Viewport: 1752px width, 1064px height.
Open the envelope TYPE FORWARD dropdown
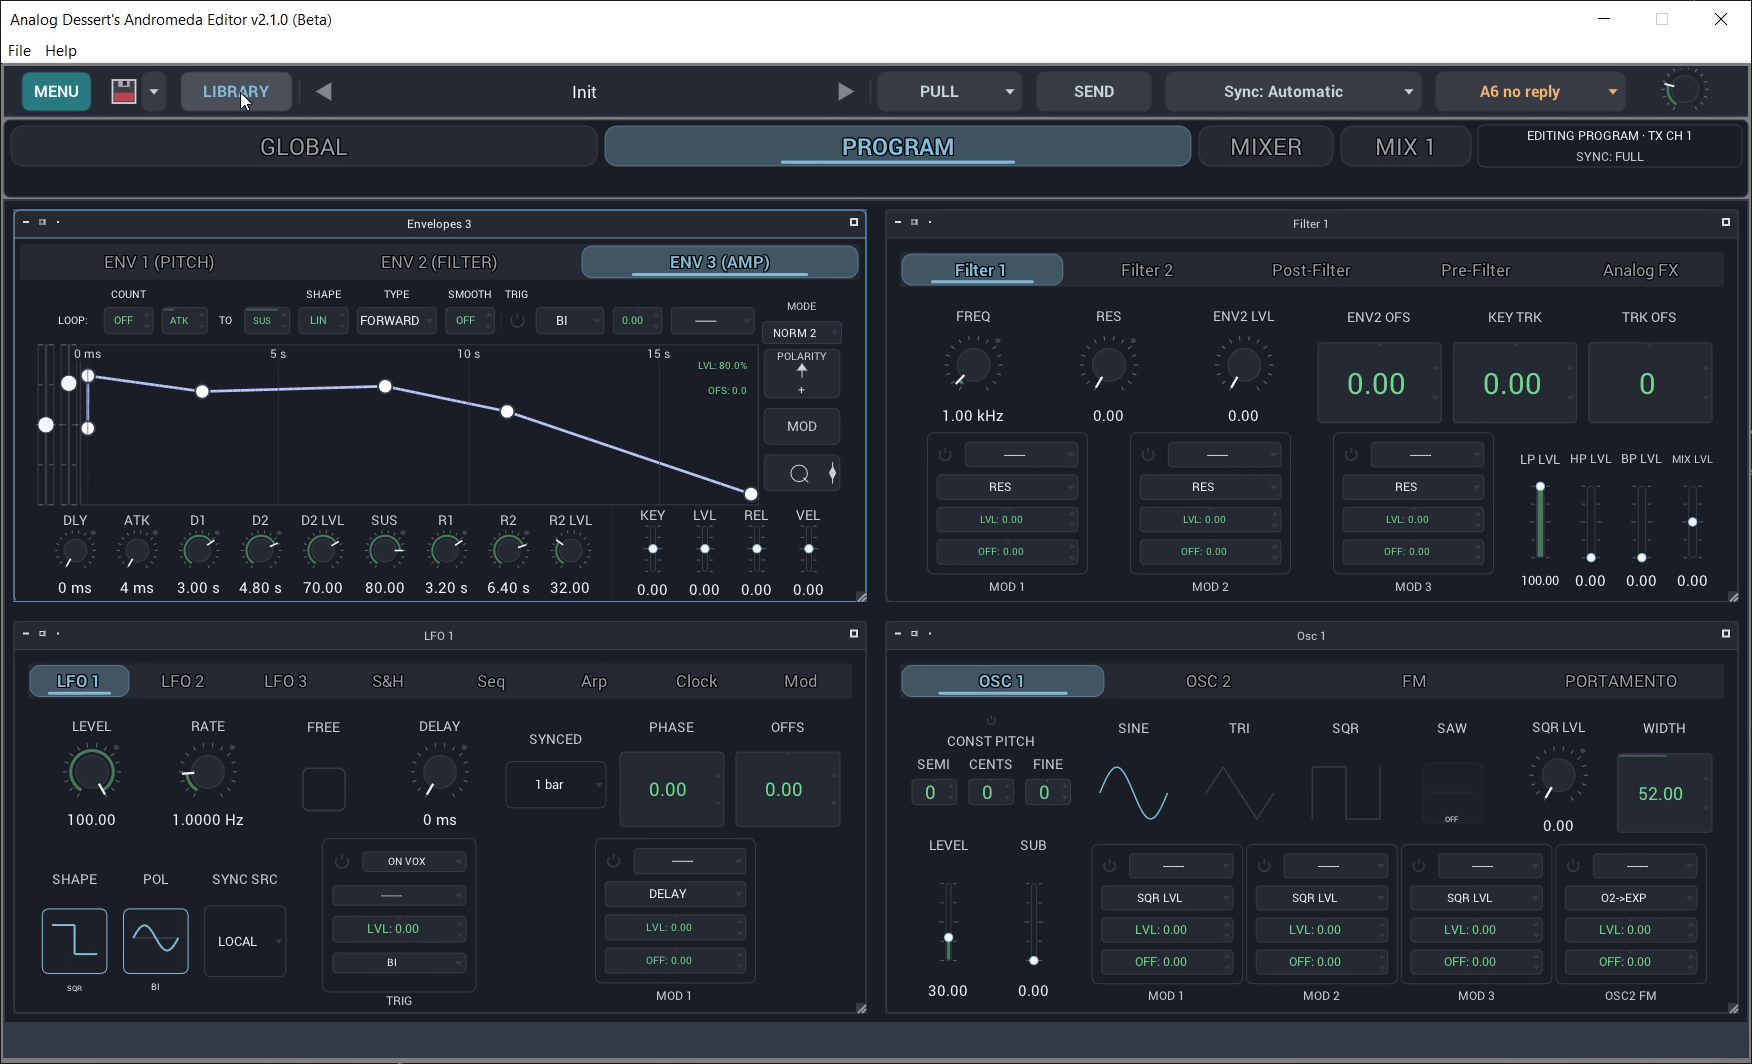tap(396, 321)
